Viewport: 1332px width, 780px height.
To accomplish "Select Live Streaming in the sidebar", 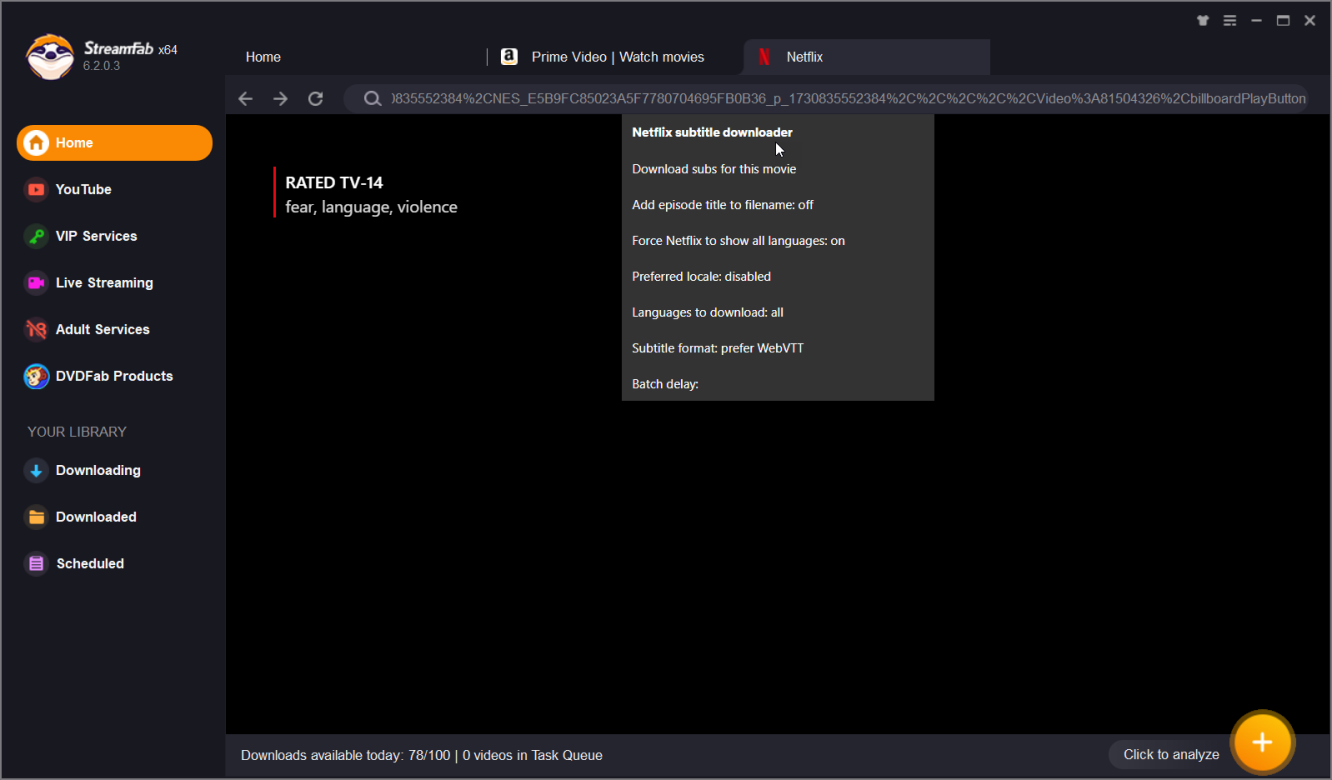I will click(104, 283).
